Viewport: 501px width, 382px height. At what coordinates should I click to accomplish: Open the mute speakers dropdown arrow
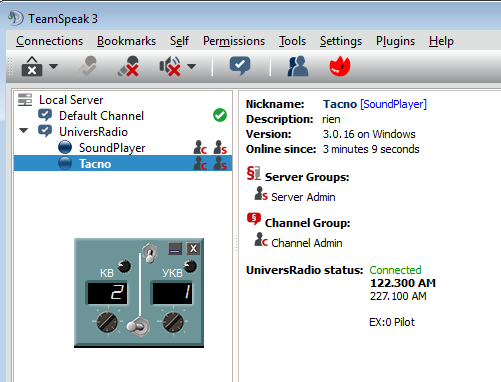[x=191, y=66]
